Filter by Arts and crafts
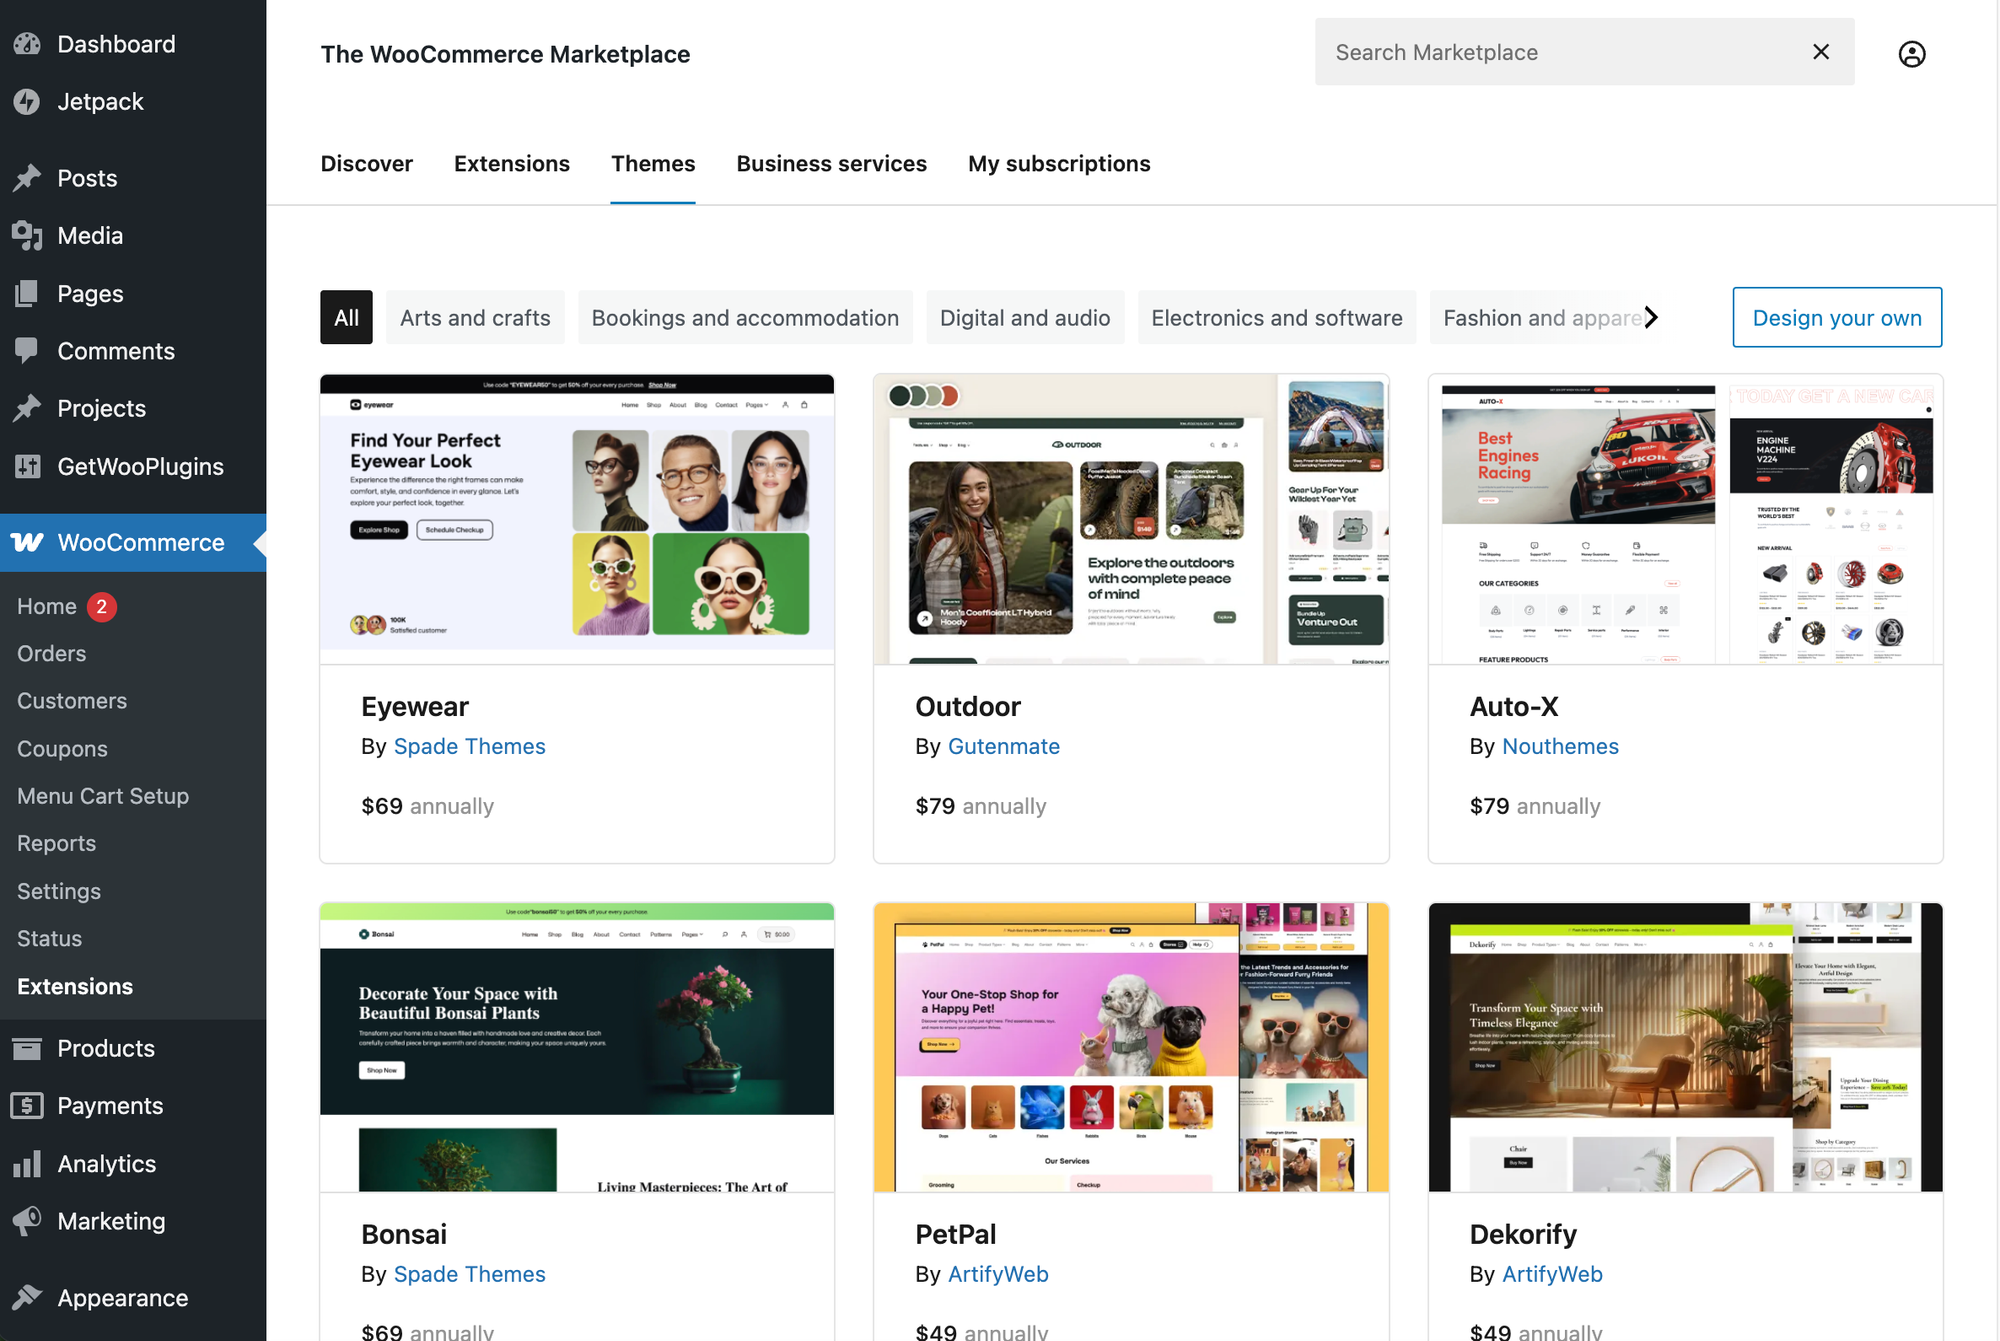 pos(475,318)
